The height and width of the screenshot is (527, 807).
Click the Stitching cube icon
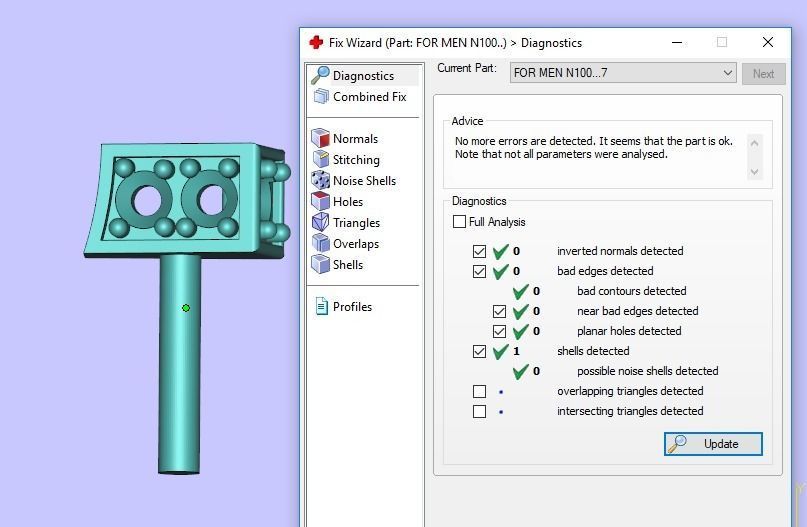coord(321,160)
